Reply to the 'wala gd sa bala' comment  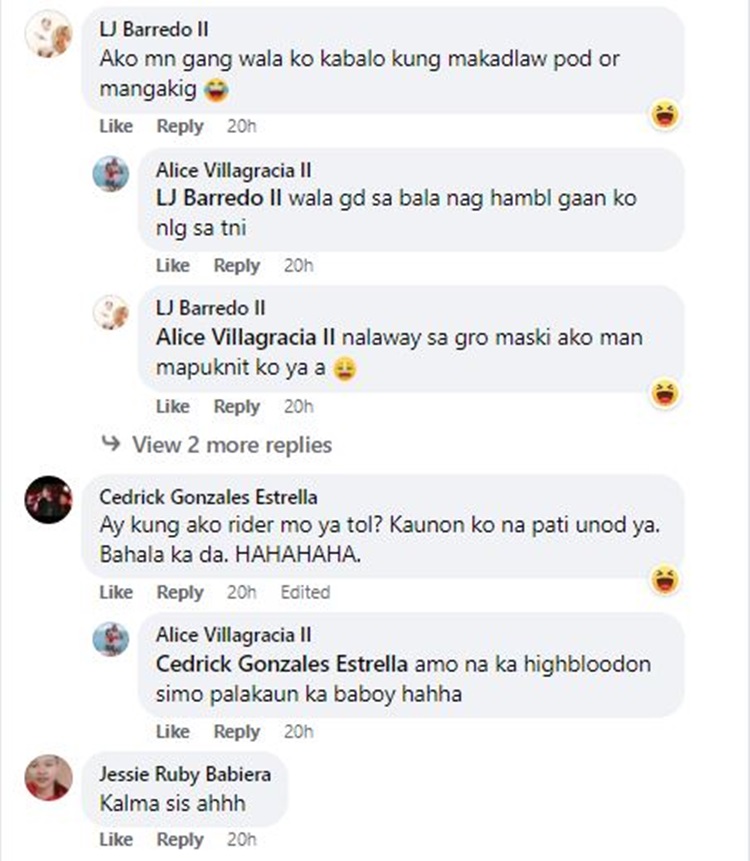point(237,266)
